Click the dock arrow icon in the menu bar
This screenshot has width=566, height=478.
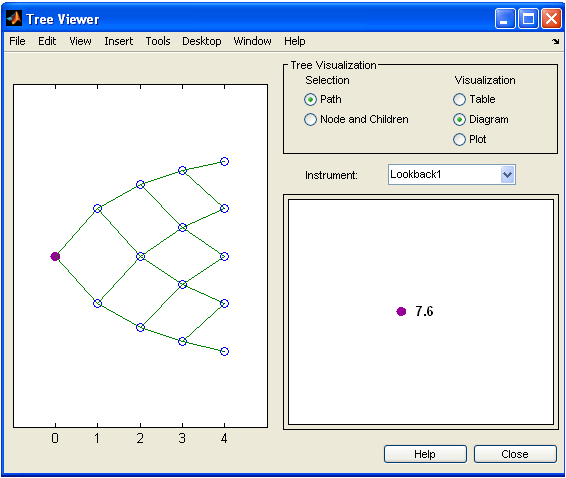556,42
